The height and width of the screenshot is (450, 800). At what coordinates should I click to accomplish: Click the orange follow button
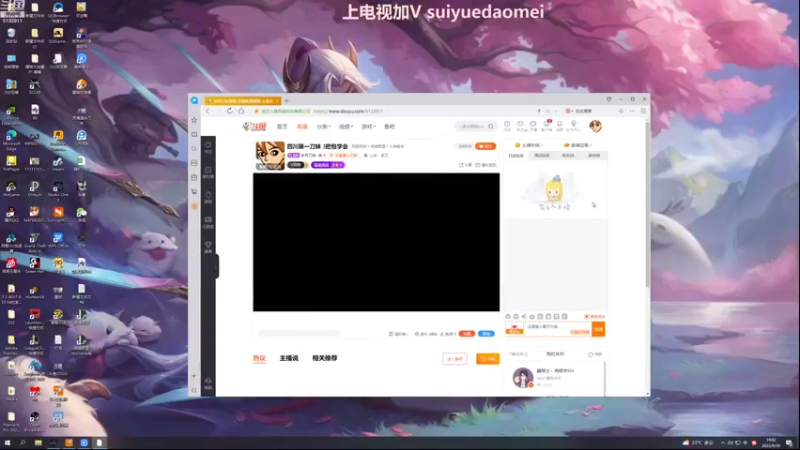coord(485,146)
